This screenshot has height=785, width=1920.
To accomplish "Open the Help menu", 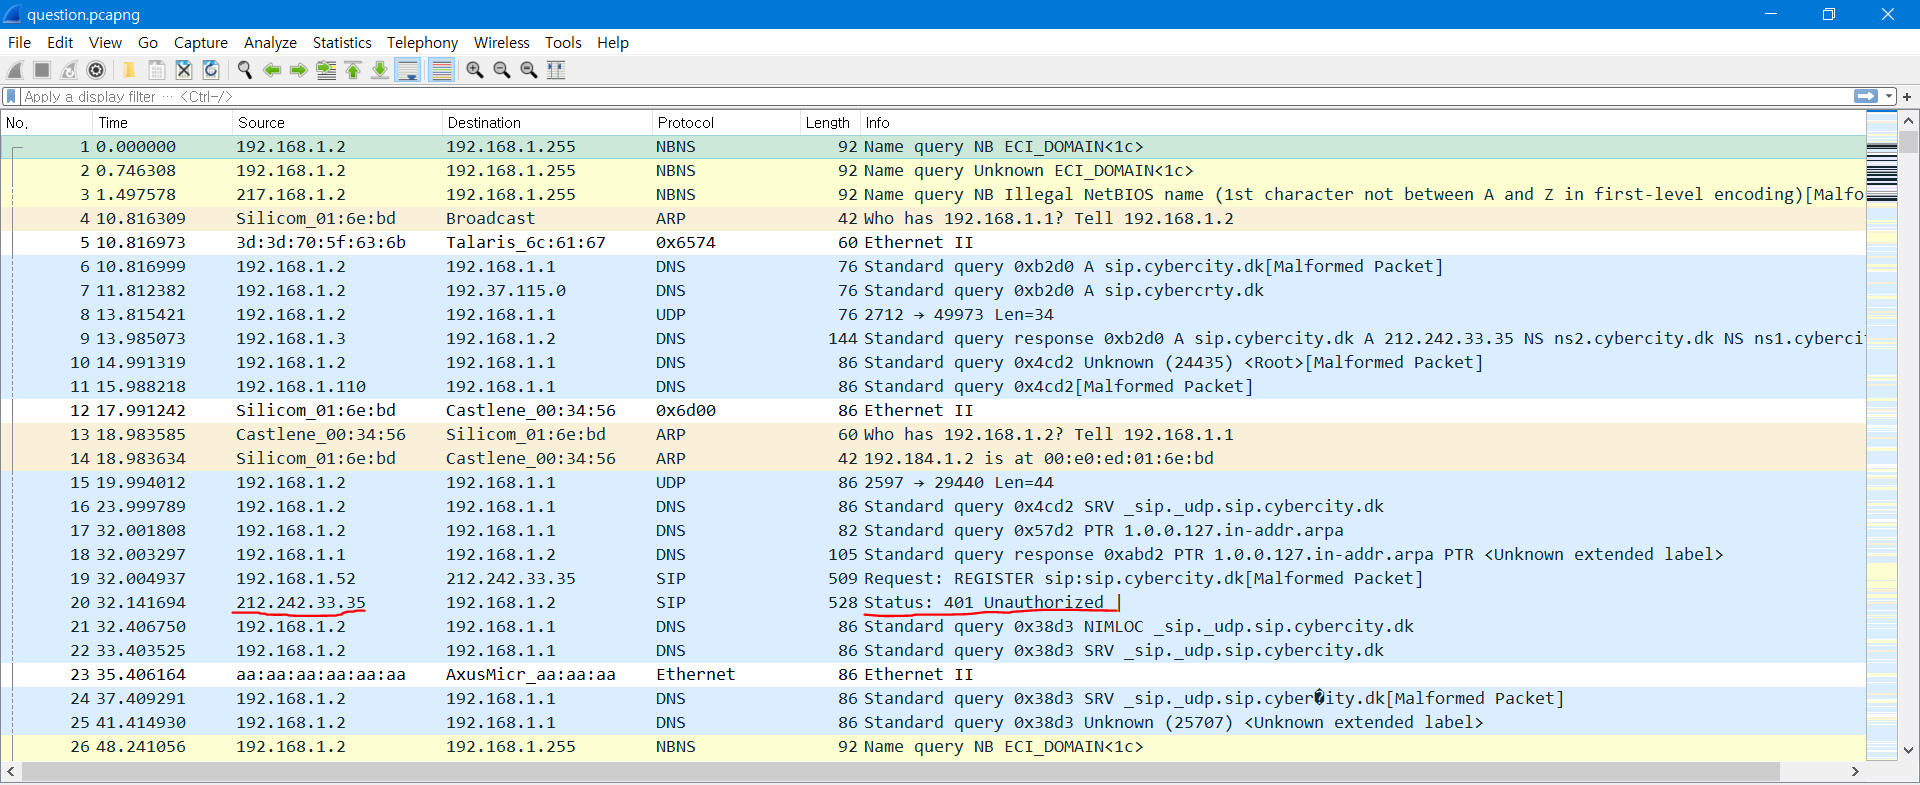I will (613, 43).
